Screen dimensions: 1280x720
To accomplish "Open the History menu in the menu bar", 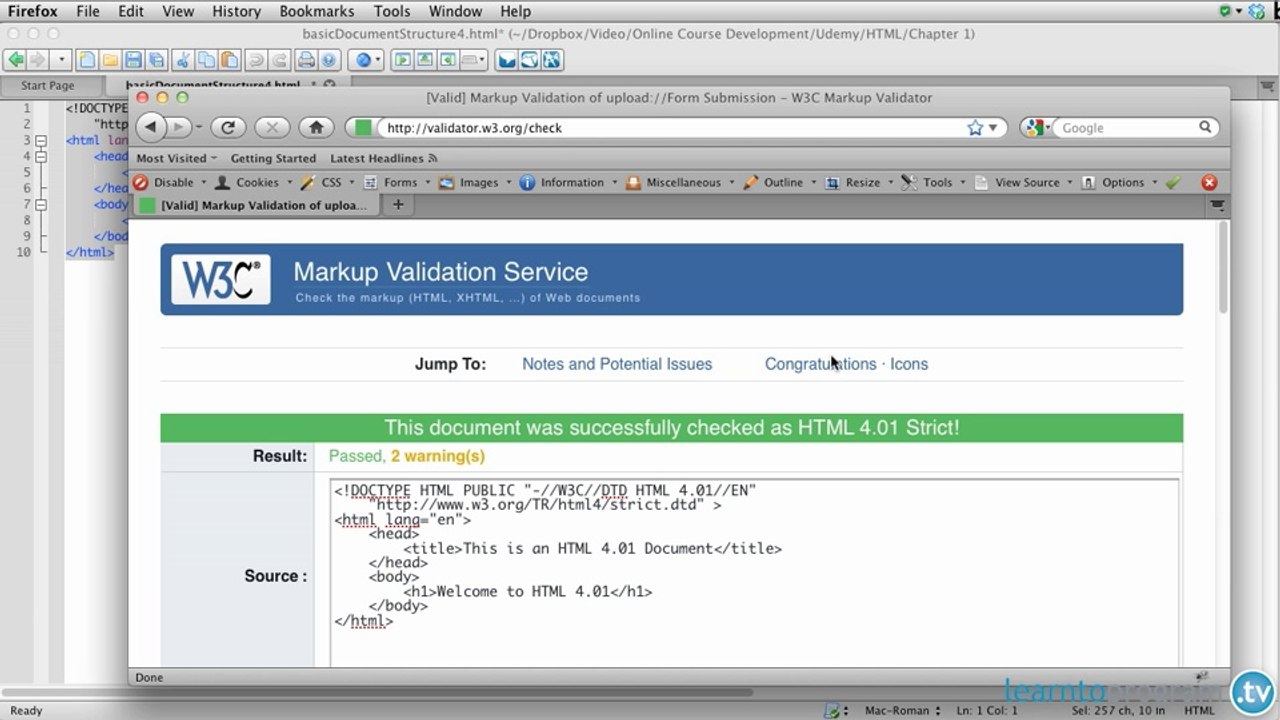I will click(236, 11).
